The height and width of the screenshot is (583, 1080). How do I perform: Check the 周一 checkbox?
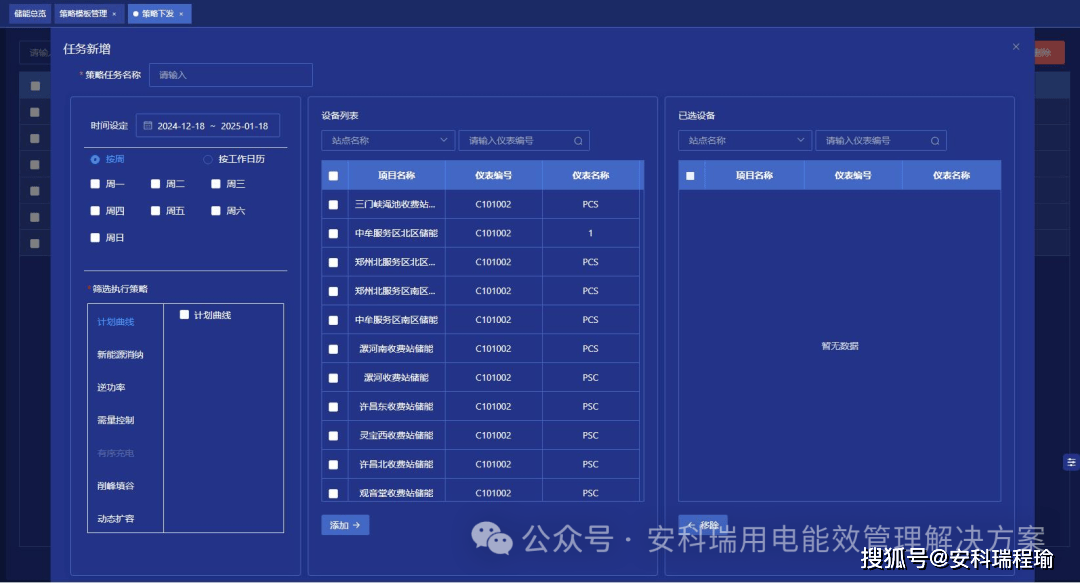[x=95, y=184]
